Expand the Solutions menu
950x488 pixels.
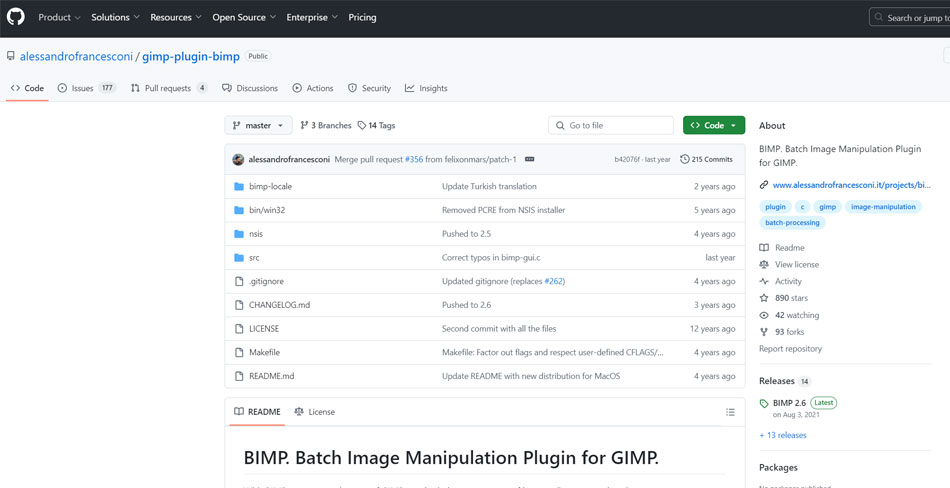click(x=115, y=18)
